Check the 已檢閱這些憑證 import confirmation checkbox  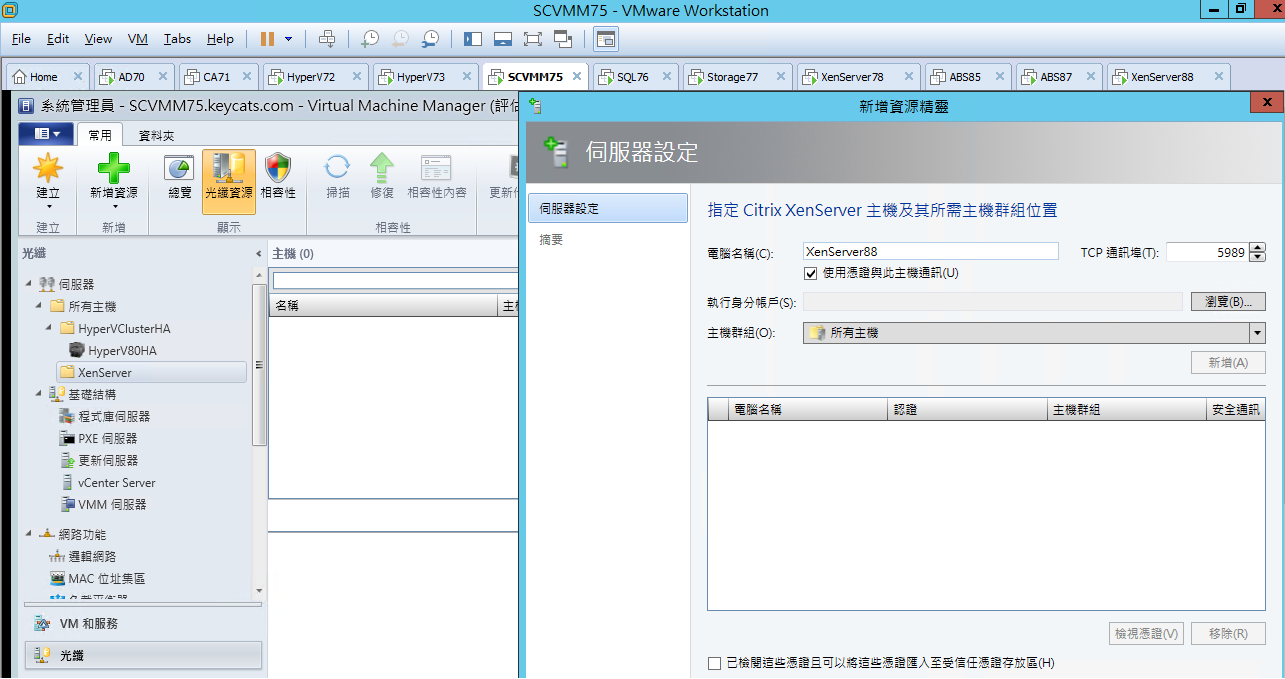click(714, 663)
